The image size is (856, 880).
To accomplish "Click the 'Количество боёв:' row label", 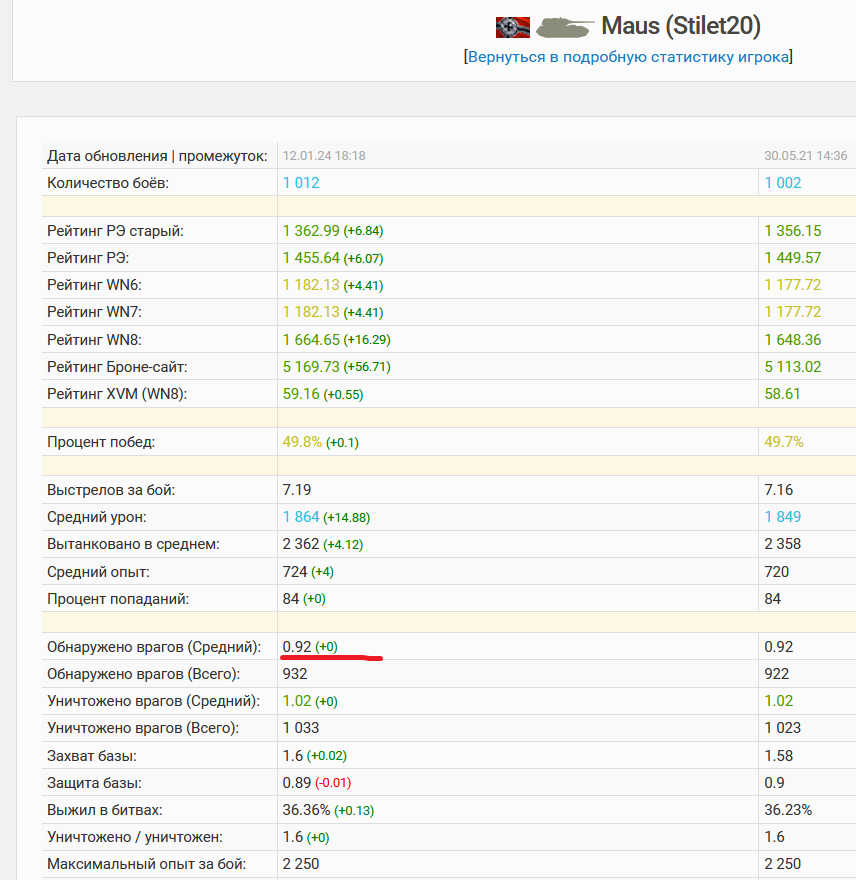I will (x=108, y=183).
